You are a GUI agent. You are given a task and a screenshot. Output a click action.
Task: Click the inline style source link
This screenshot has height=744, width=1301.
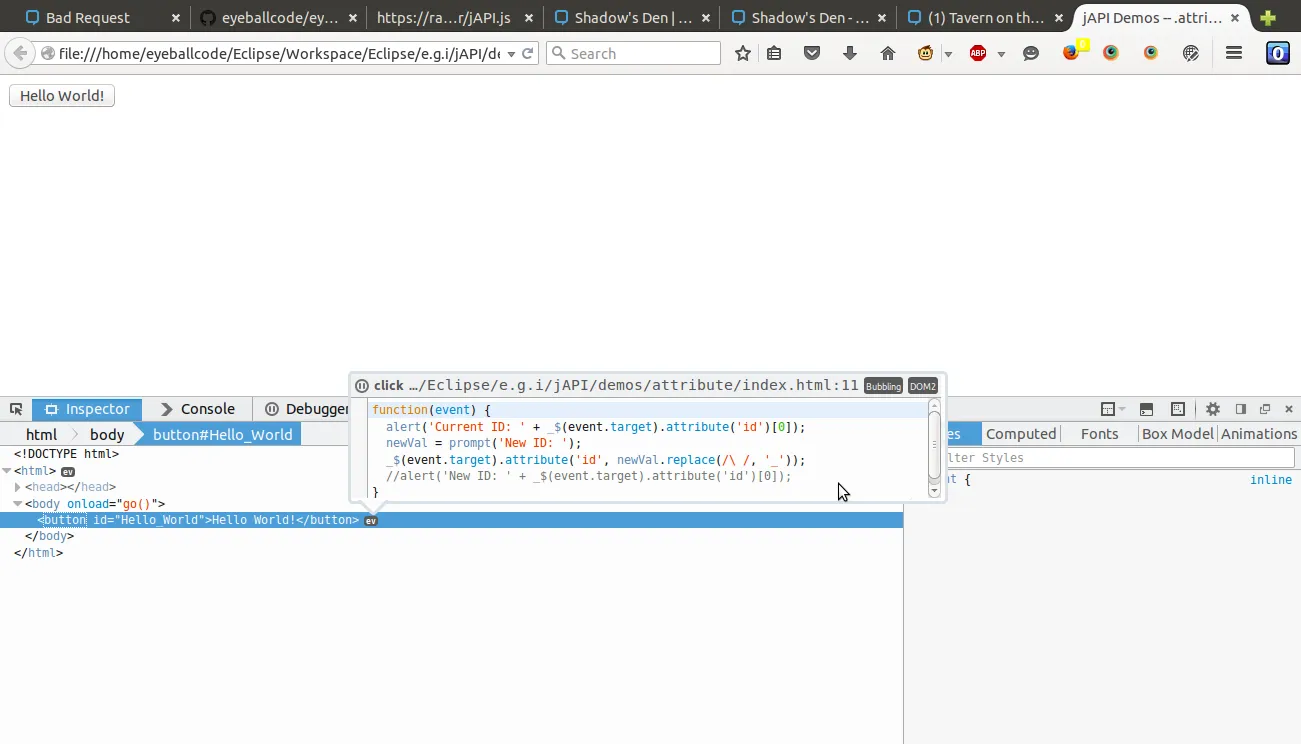tap(1271, 480)
